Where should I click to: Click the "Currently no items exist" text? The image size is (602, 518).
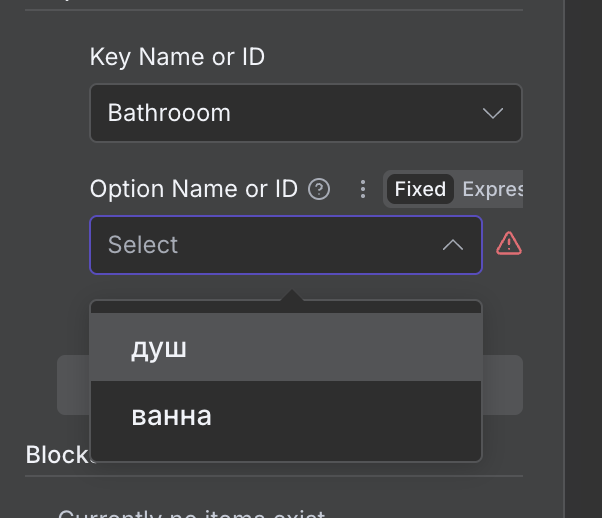[x=190, y=514]
